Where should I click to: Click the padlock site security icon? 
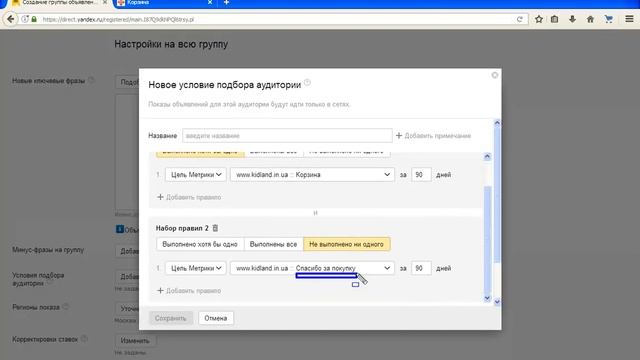click(x=34, y=19)
